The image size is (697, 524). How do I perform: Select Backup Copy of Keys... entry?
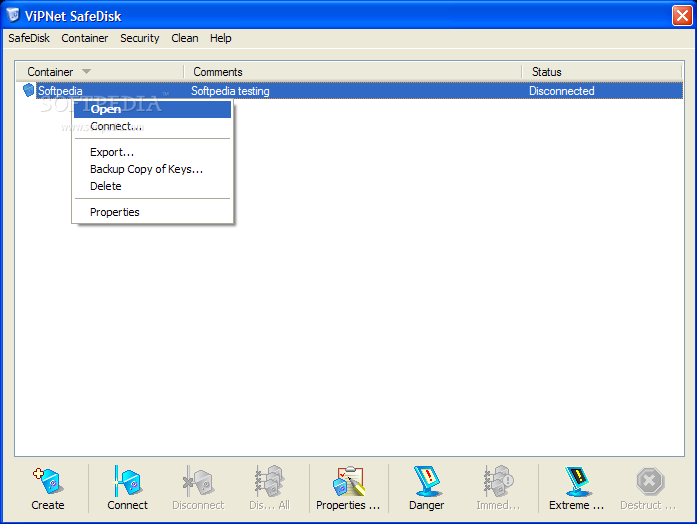(x=152, y=169)
